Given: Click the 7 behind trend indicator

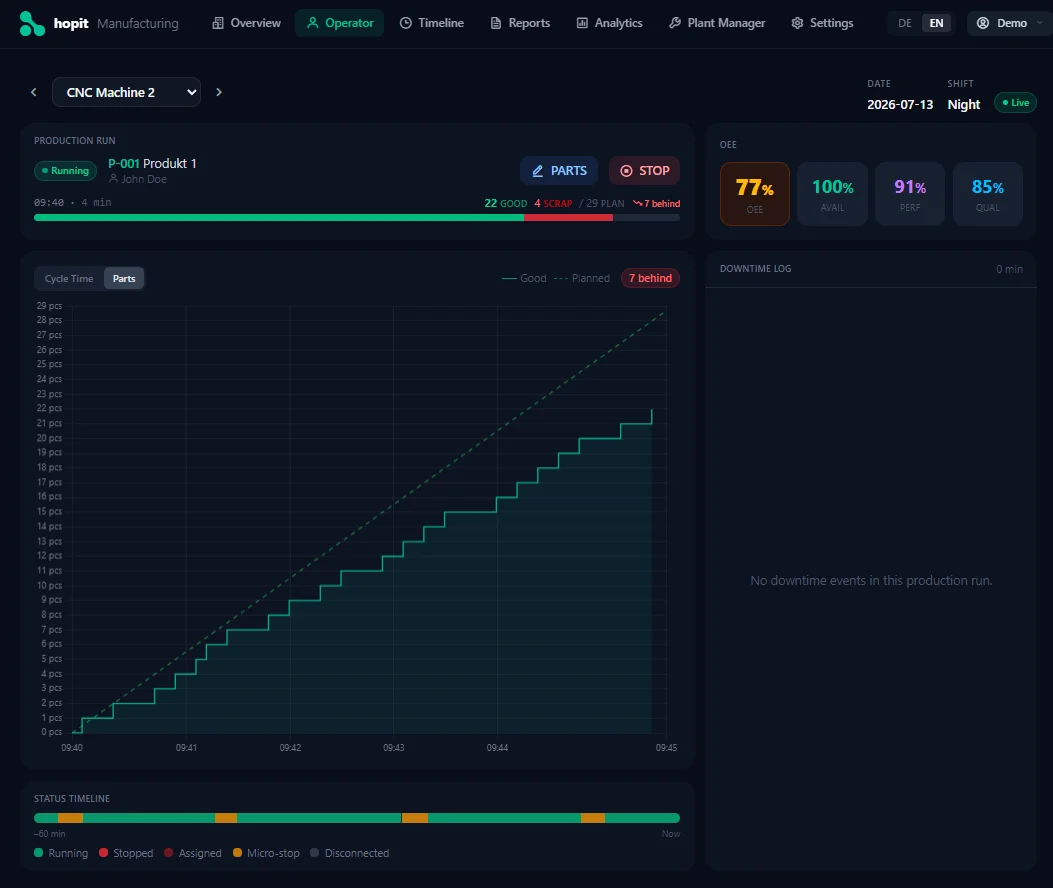Looking at the screenshot, I should (x=656, y=203).
